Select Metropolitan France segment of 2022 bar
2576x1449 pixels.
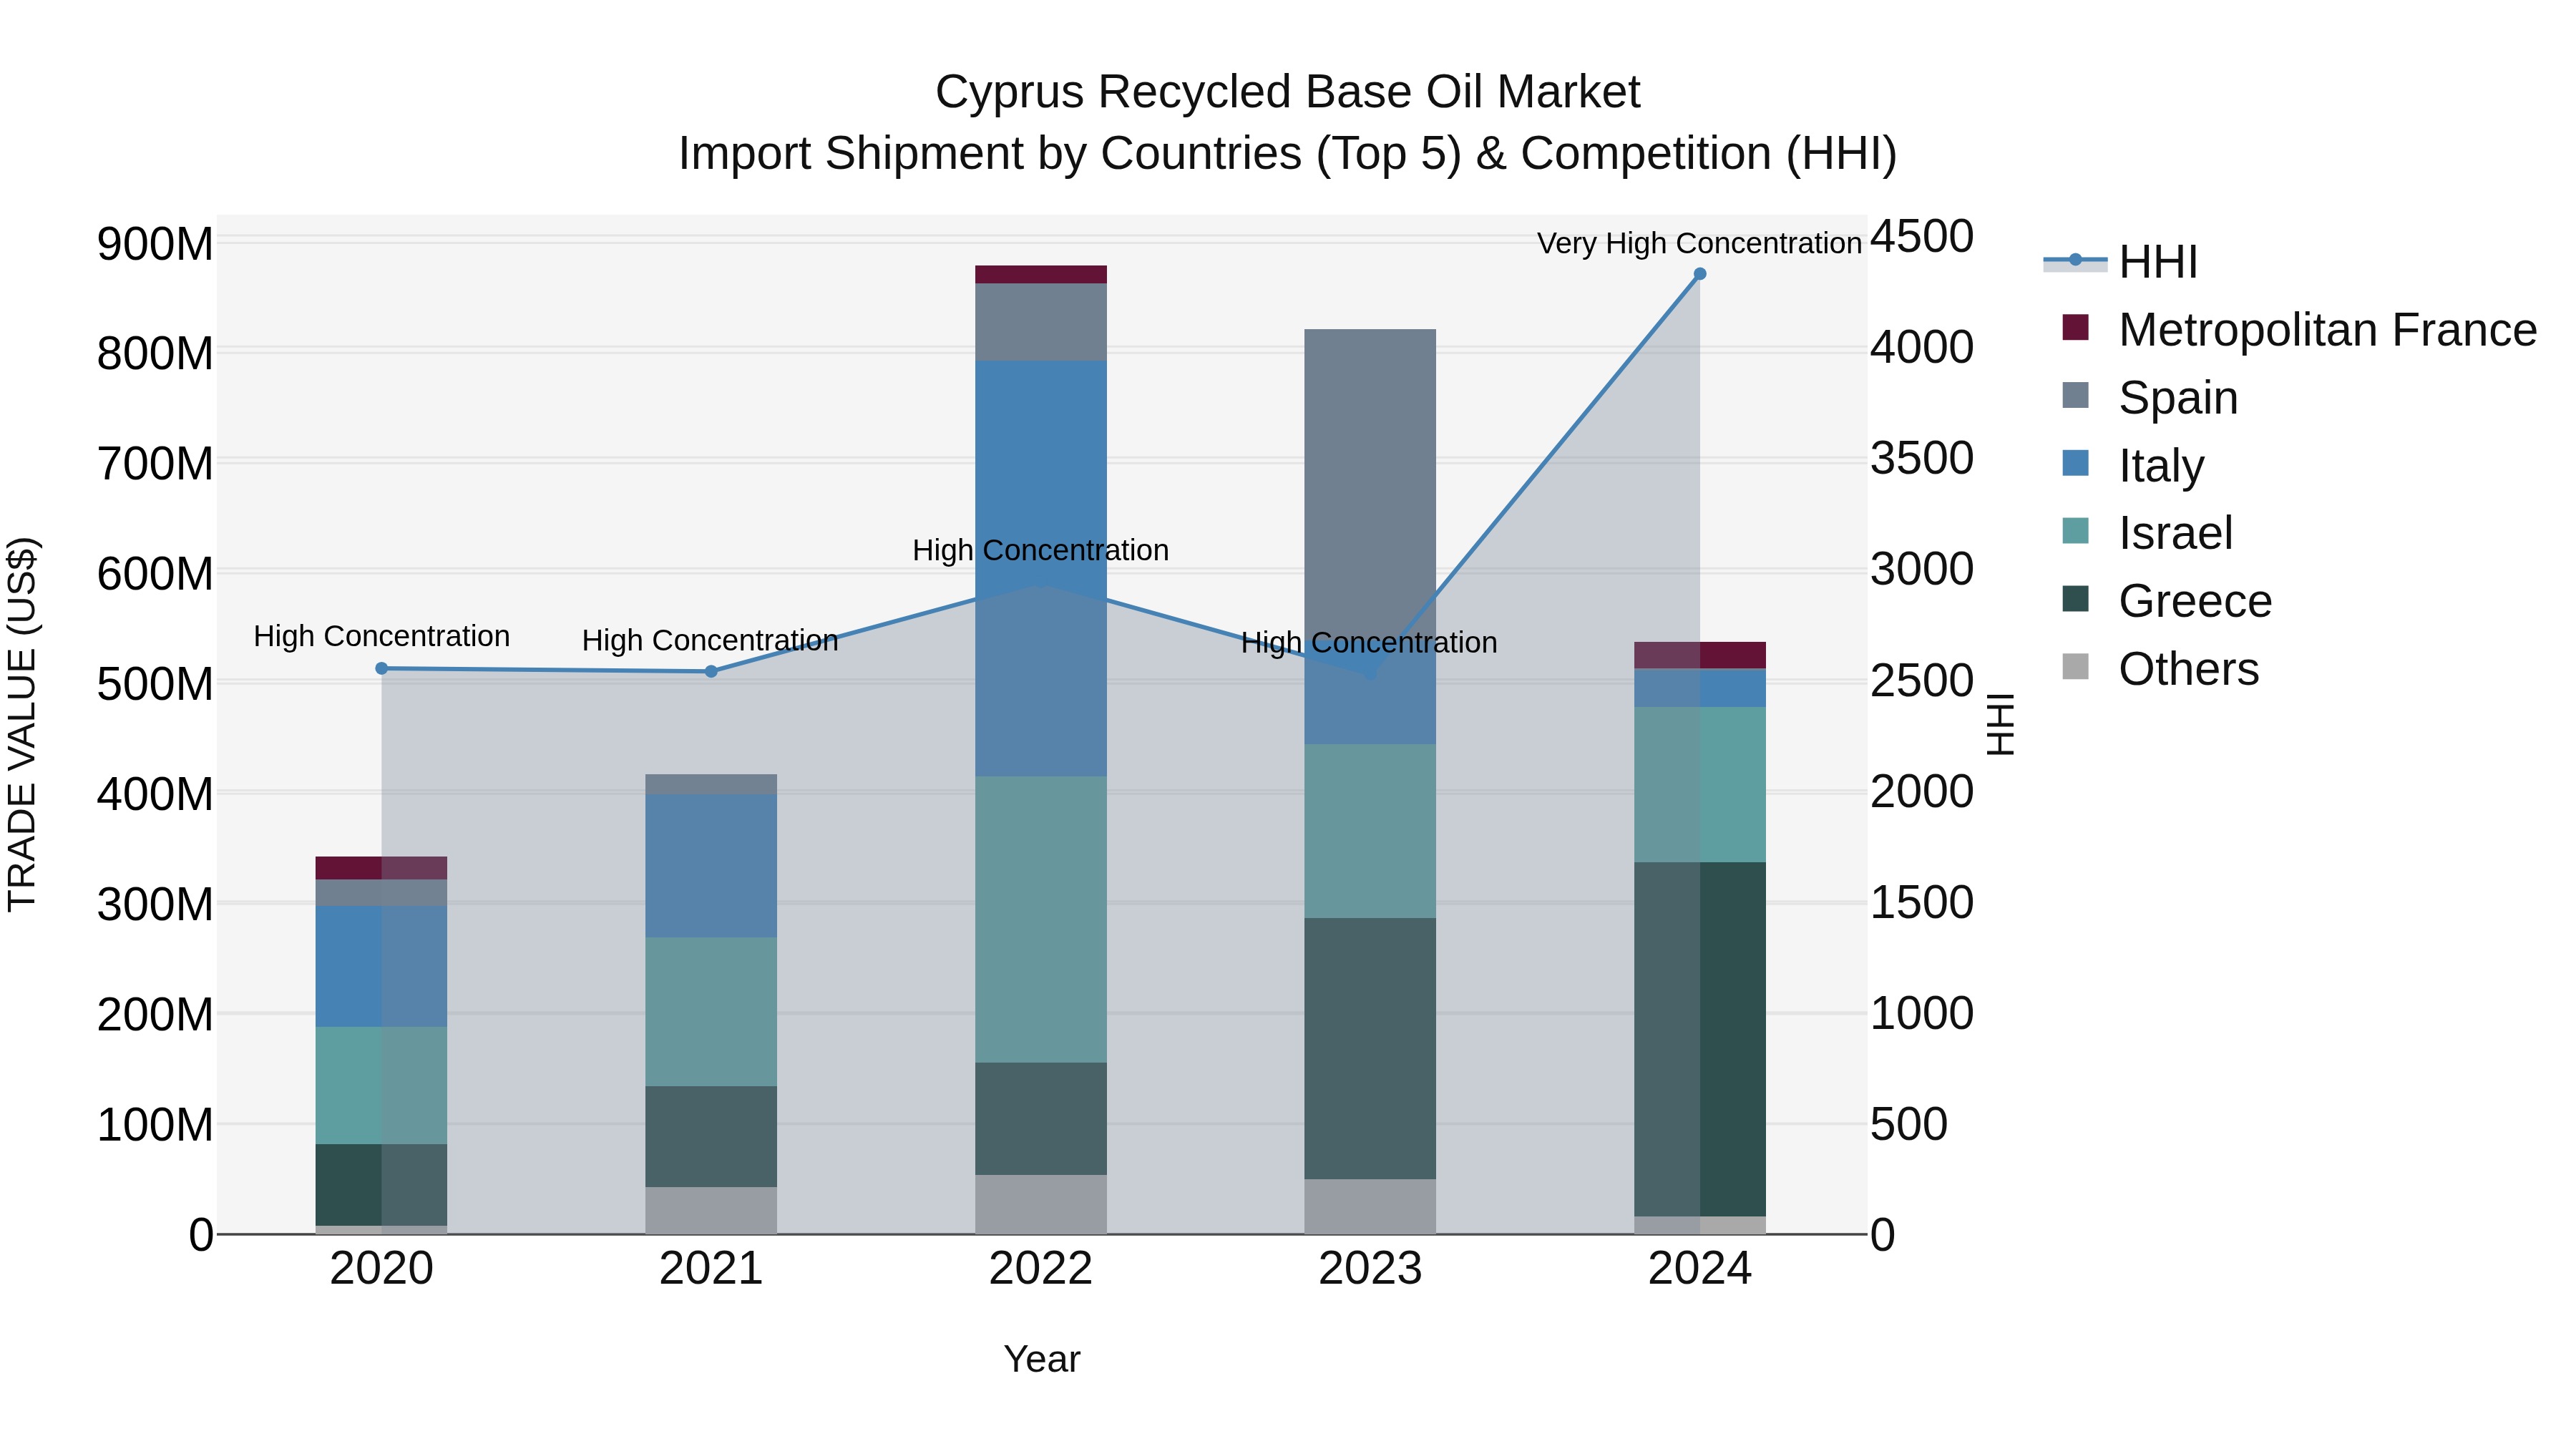(x=1041, y=275)
